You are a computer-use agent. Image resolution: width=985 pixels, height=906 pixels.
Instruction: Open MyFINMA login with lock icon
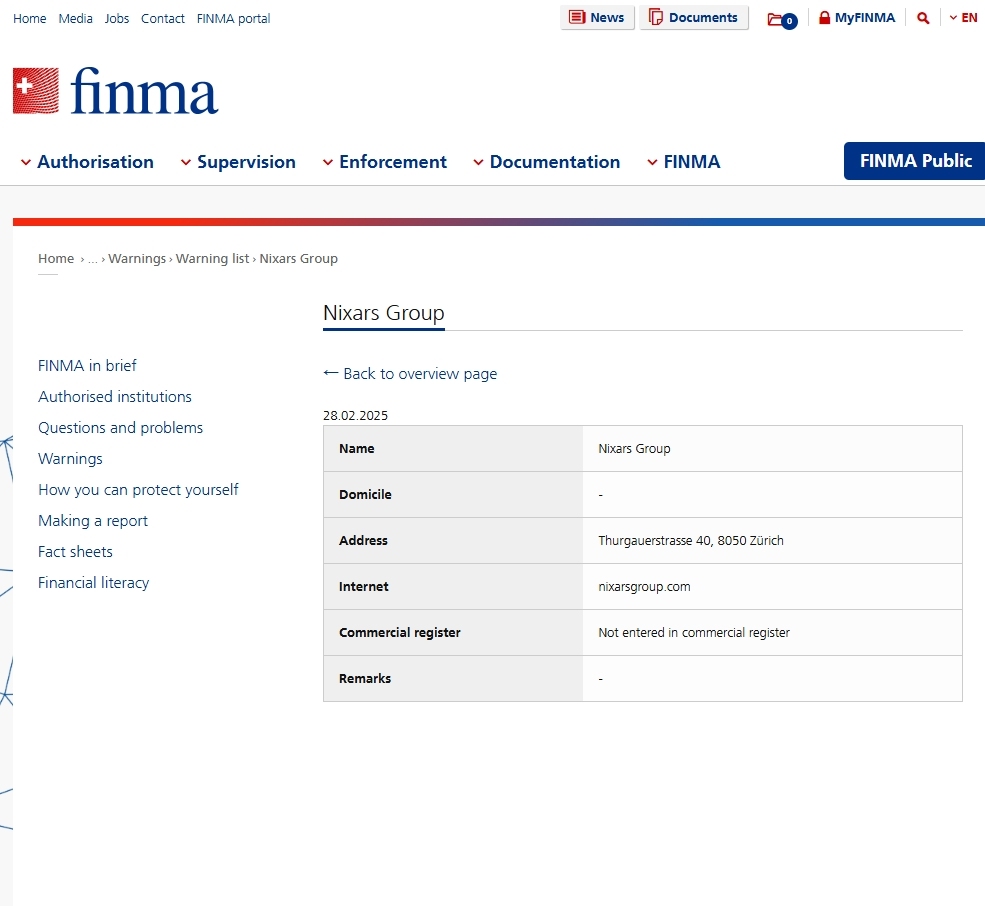[856, 18]
